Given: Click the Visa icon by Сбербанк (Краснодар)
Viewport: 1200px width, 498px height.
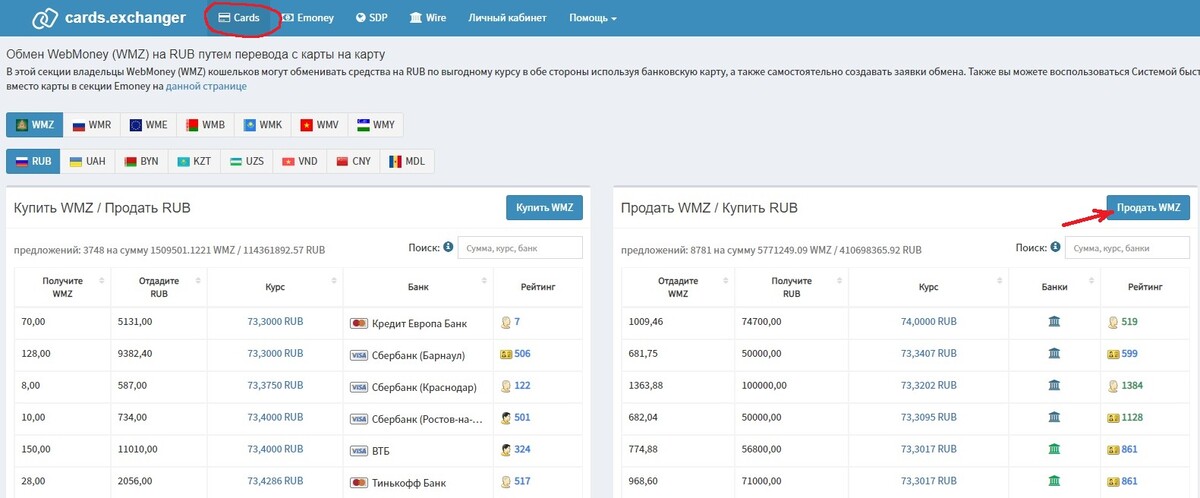Looking at the screenshot, I should 360,387.
